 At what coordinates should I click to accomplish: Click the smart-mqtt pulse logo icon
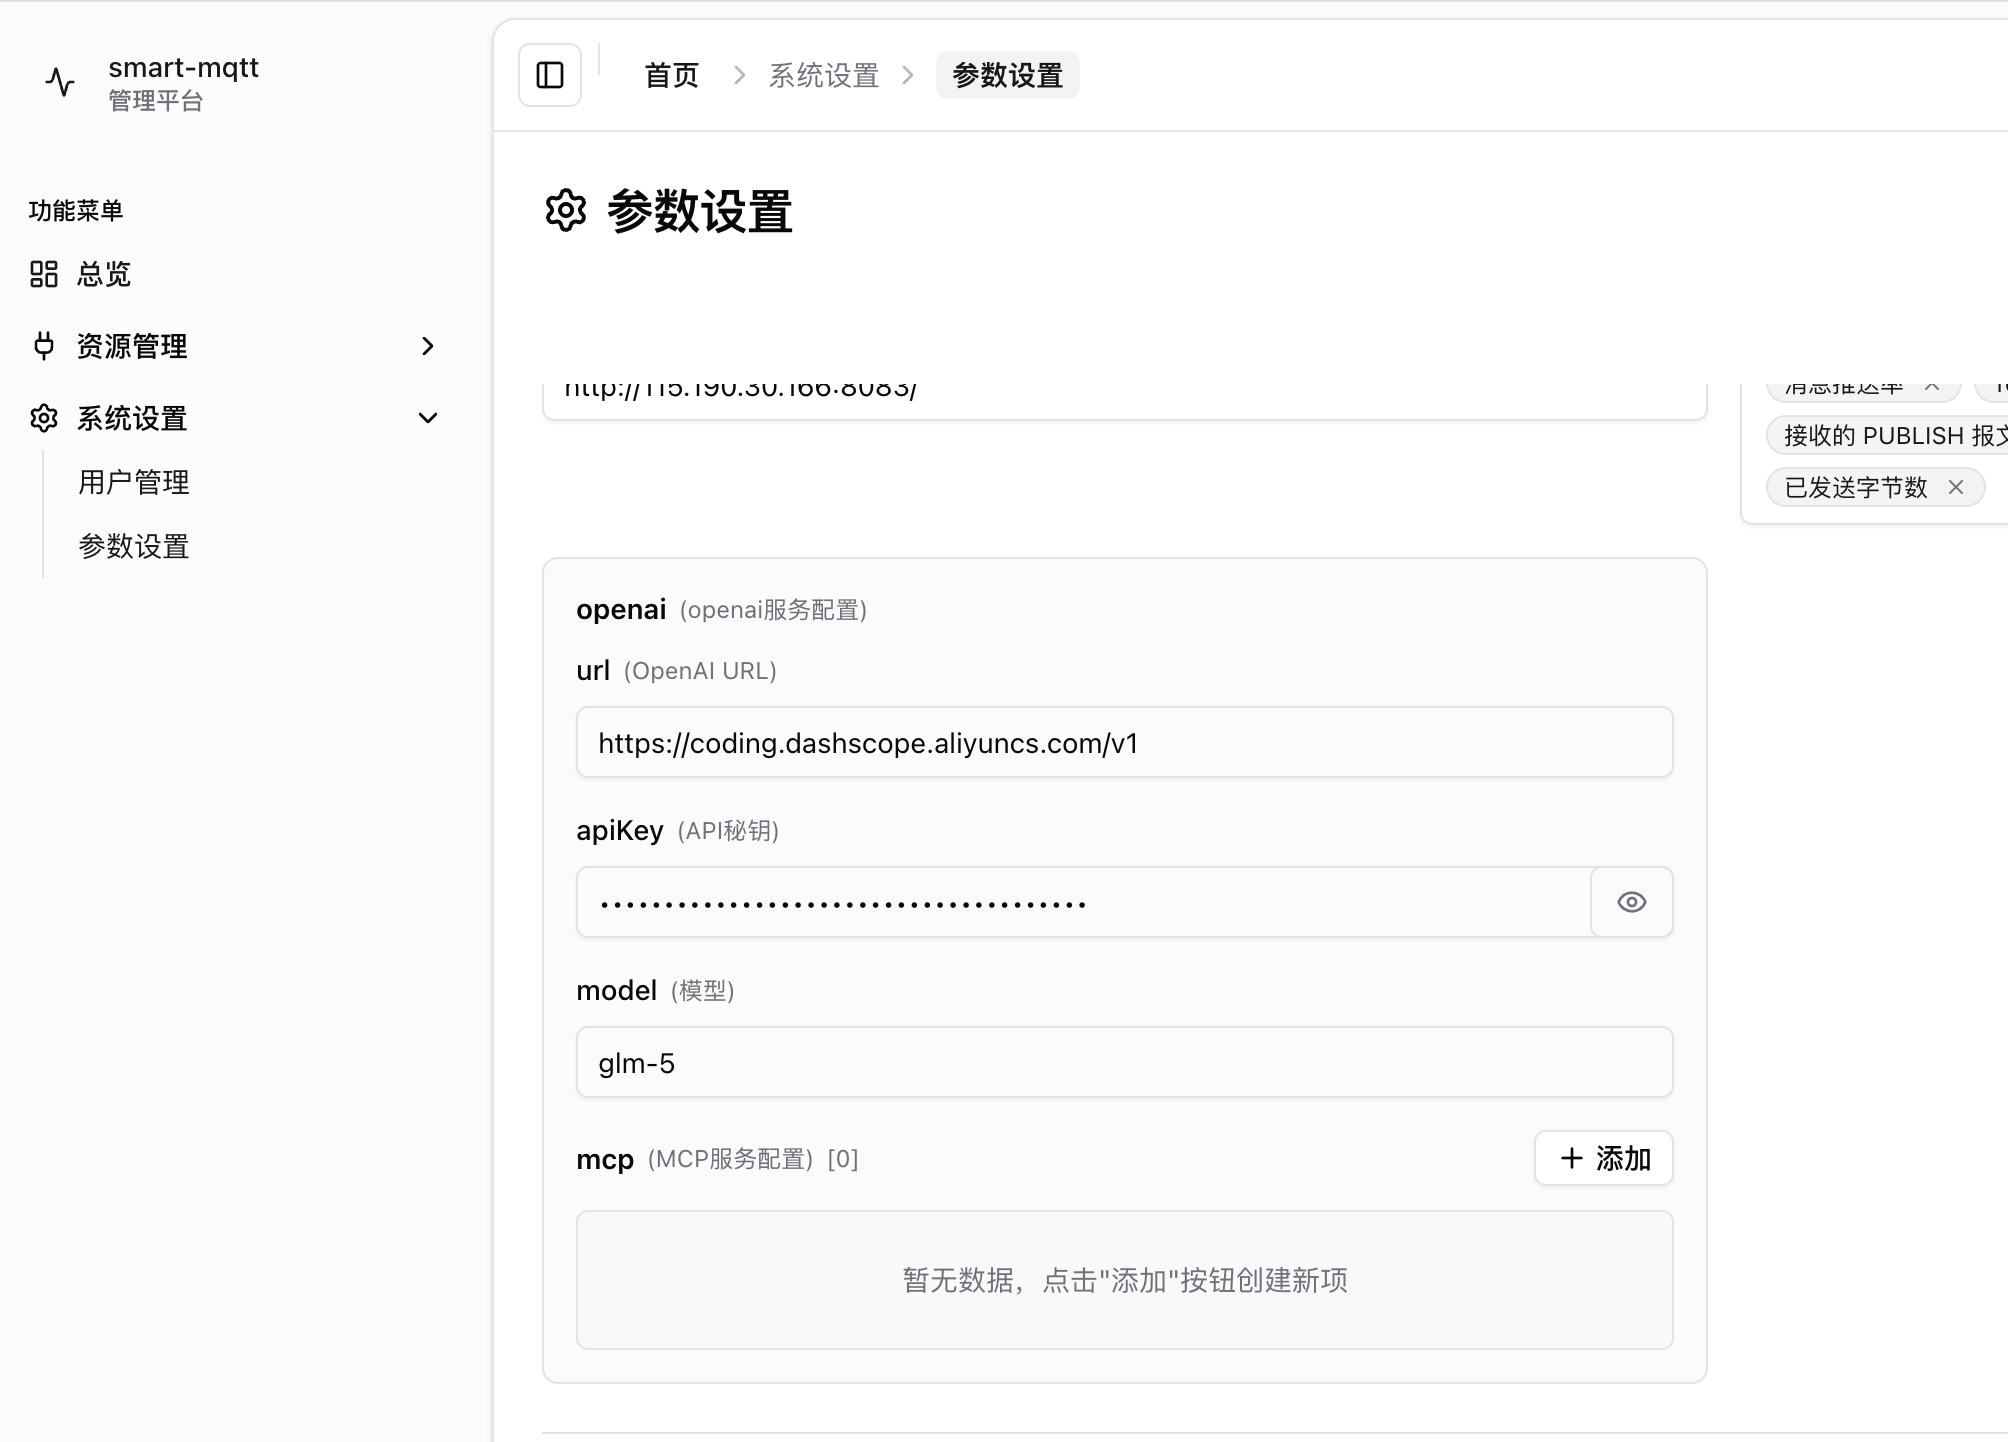[x=61, y=82]
